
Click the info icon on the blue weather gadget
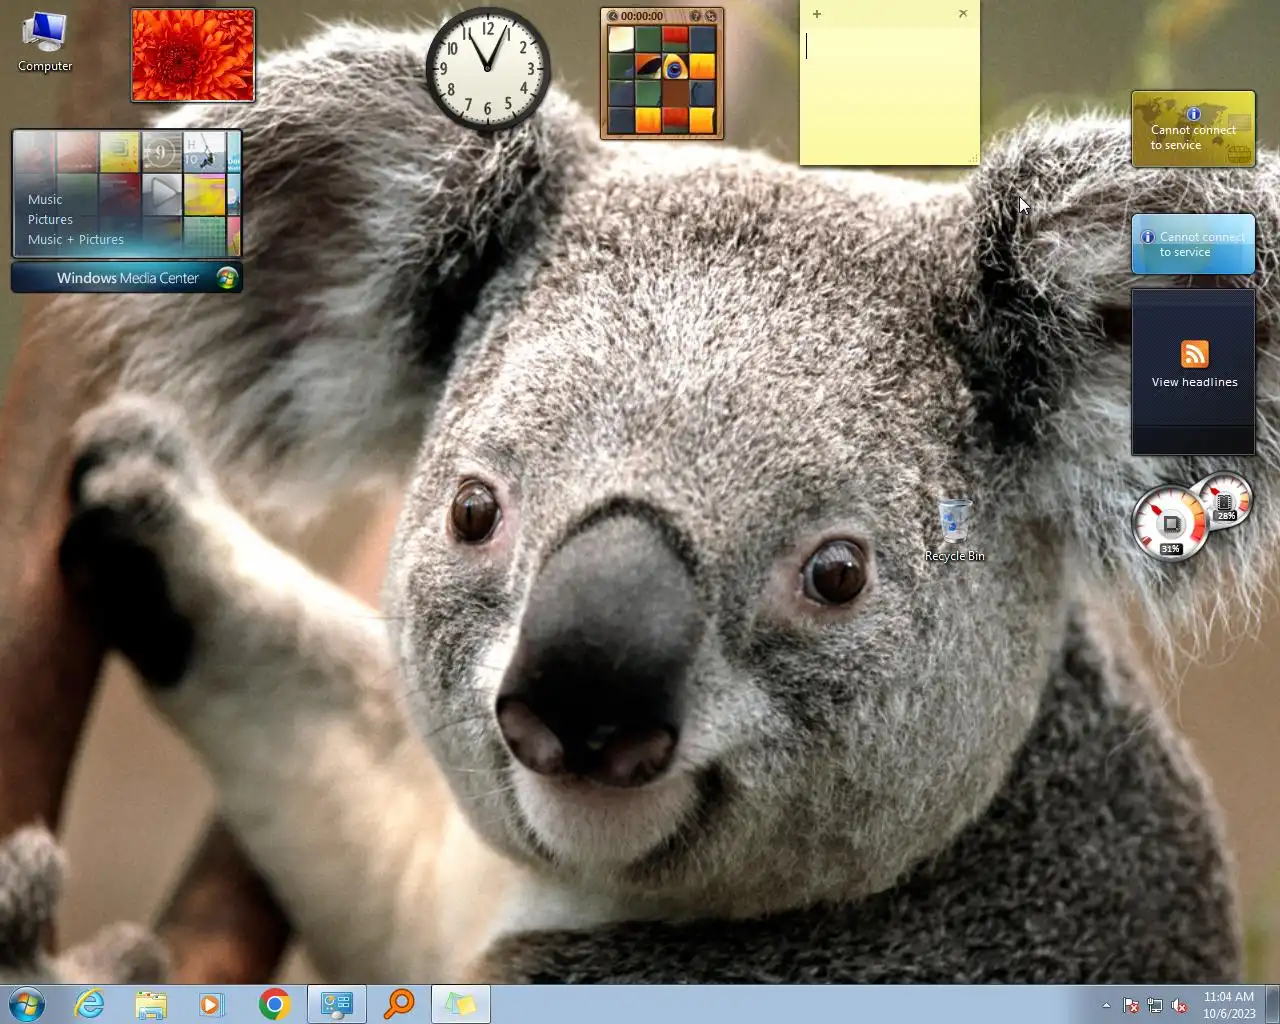1148,237
